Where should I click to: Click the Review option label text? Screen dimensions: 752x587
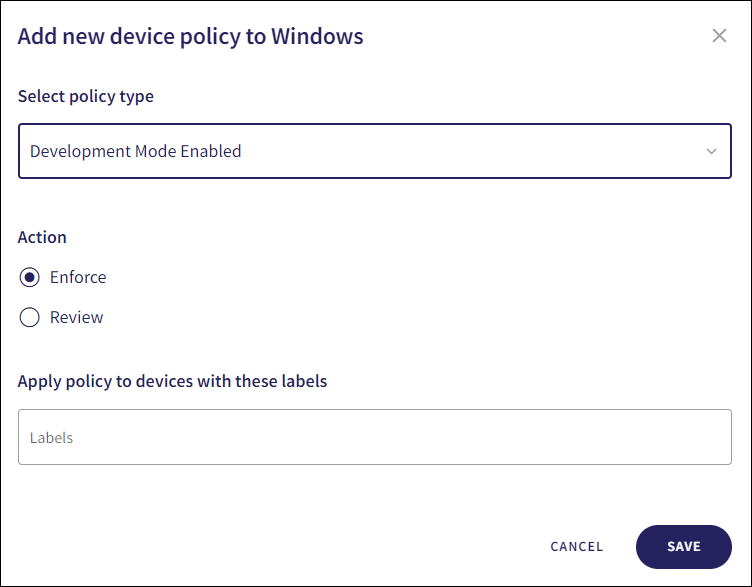click(77, 317)
